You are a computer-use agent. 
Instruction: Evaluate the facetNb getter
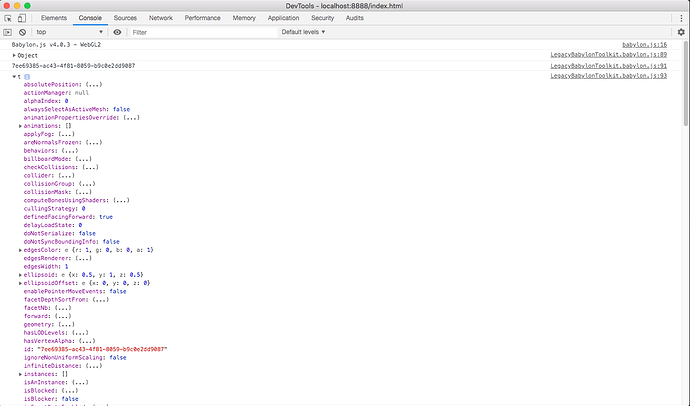62,308
